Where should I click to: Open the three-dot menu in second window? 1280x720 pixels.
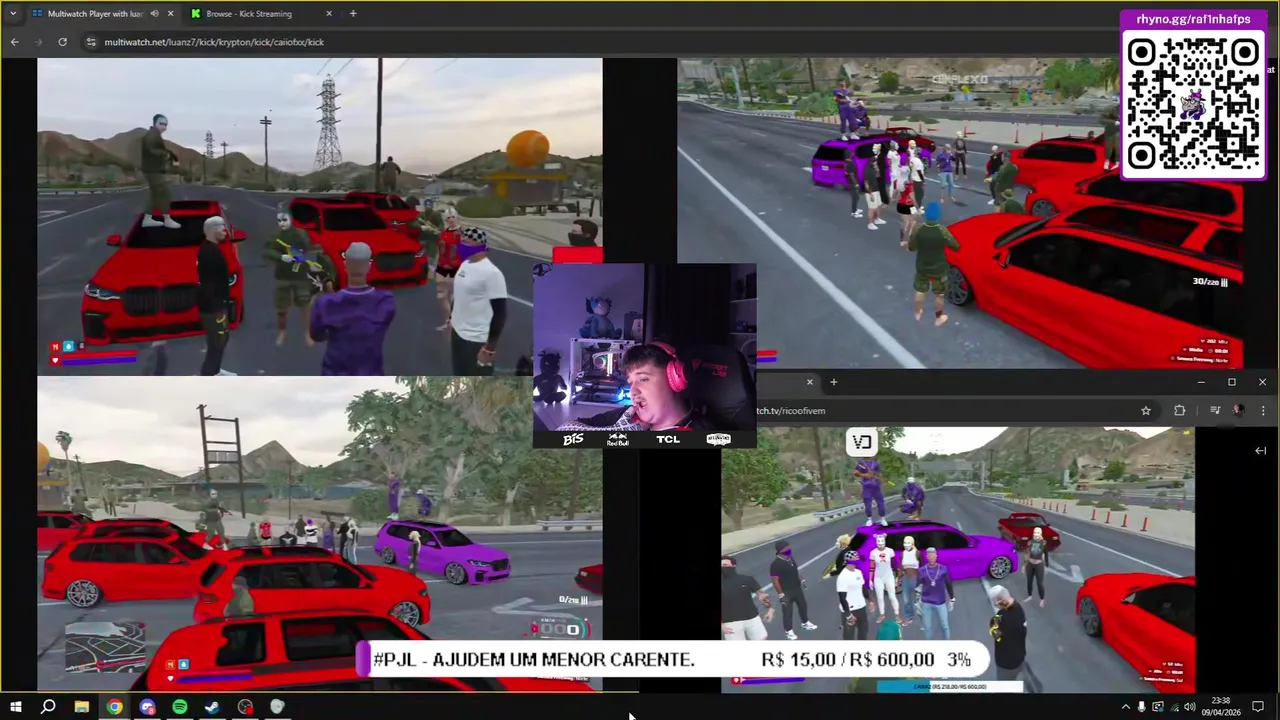pos(1262,410)
